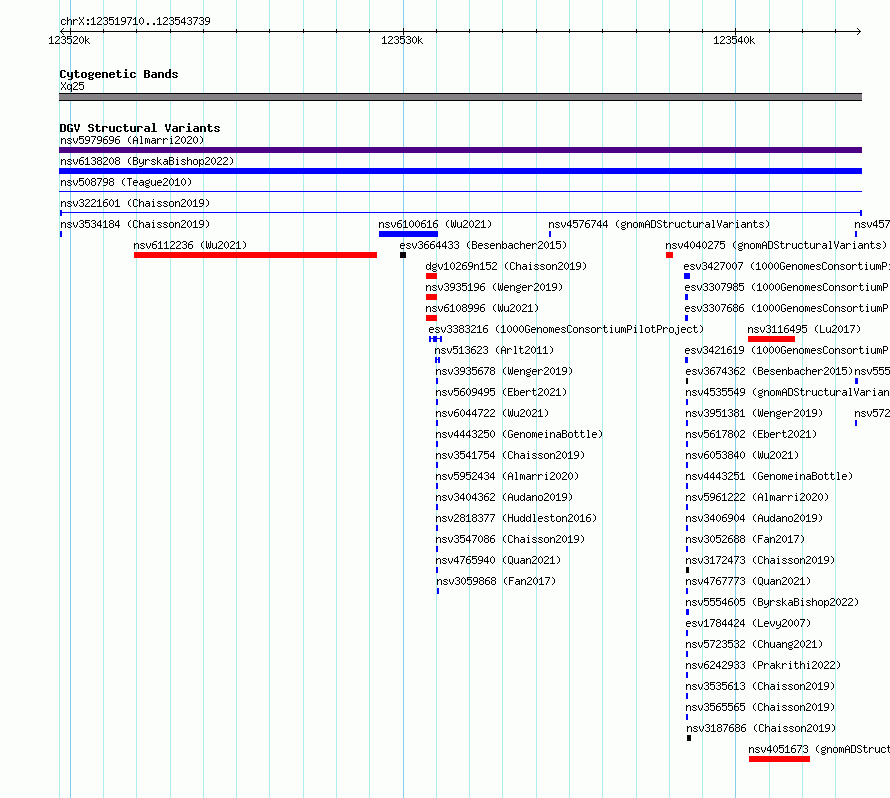Screen dimensions: 890x798
Task: Select the blue nsv6138208 variant bar
Action: 460,171
